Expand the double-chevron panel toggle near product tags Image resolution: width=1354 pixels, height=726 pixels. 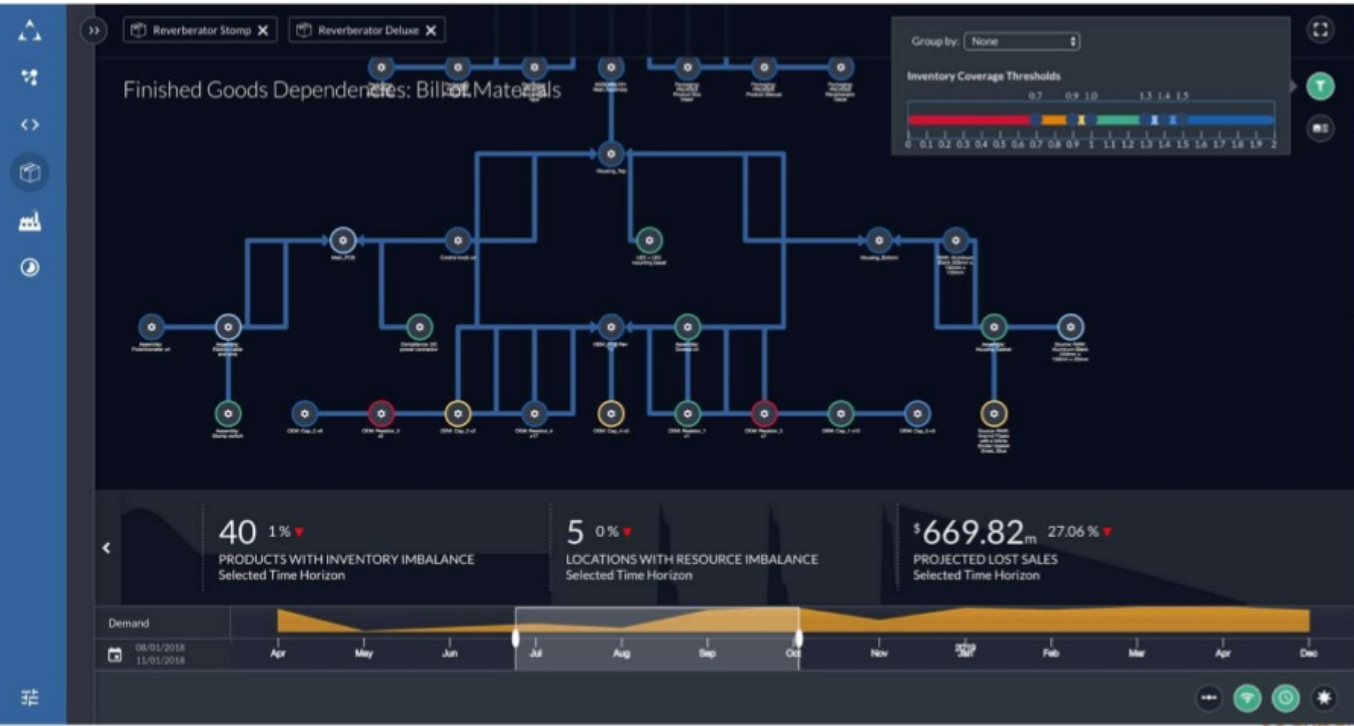[x=92, y=31]
